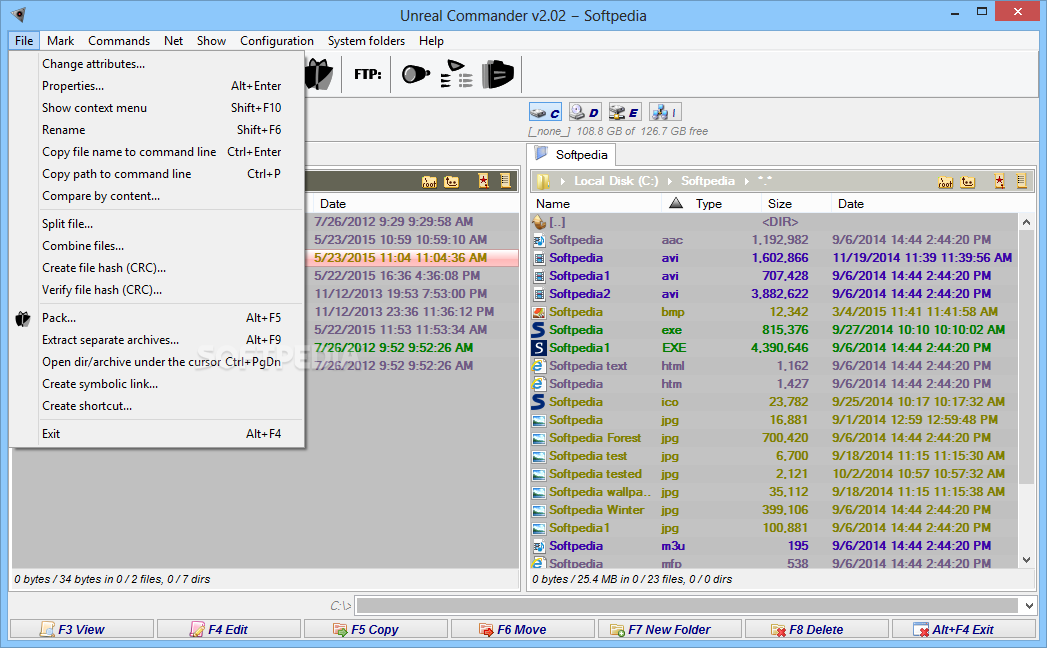The width and height of the screenshot is (1047, 648).
Task: Go to root folder in right panel
Action: (946, 182)
